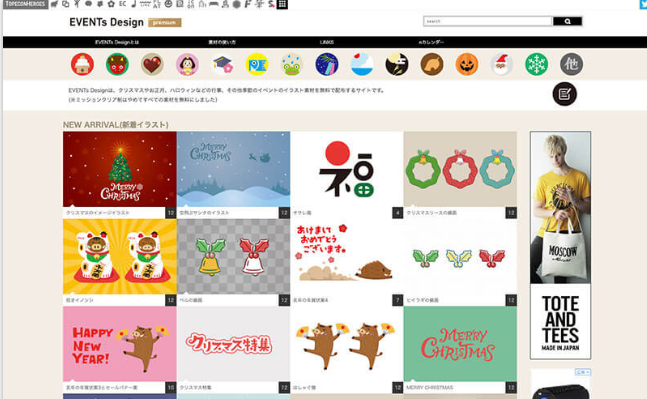Open the クリスマス特集 lettering thumbnail

(x=233, y=344)
